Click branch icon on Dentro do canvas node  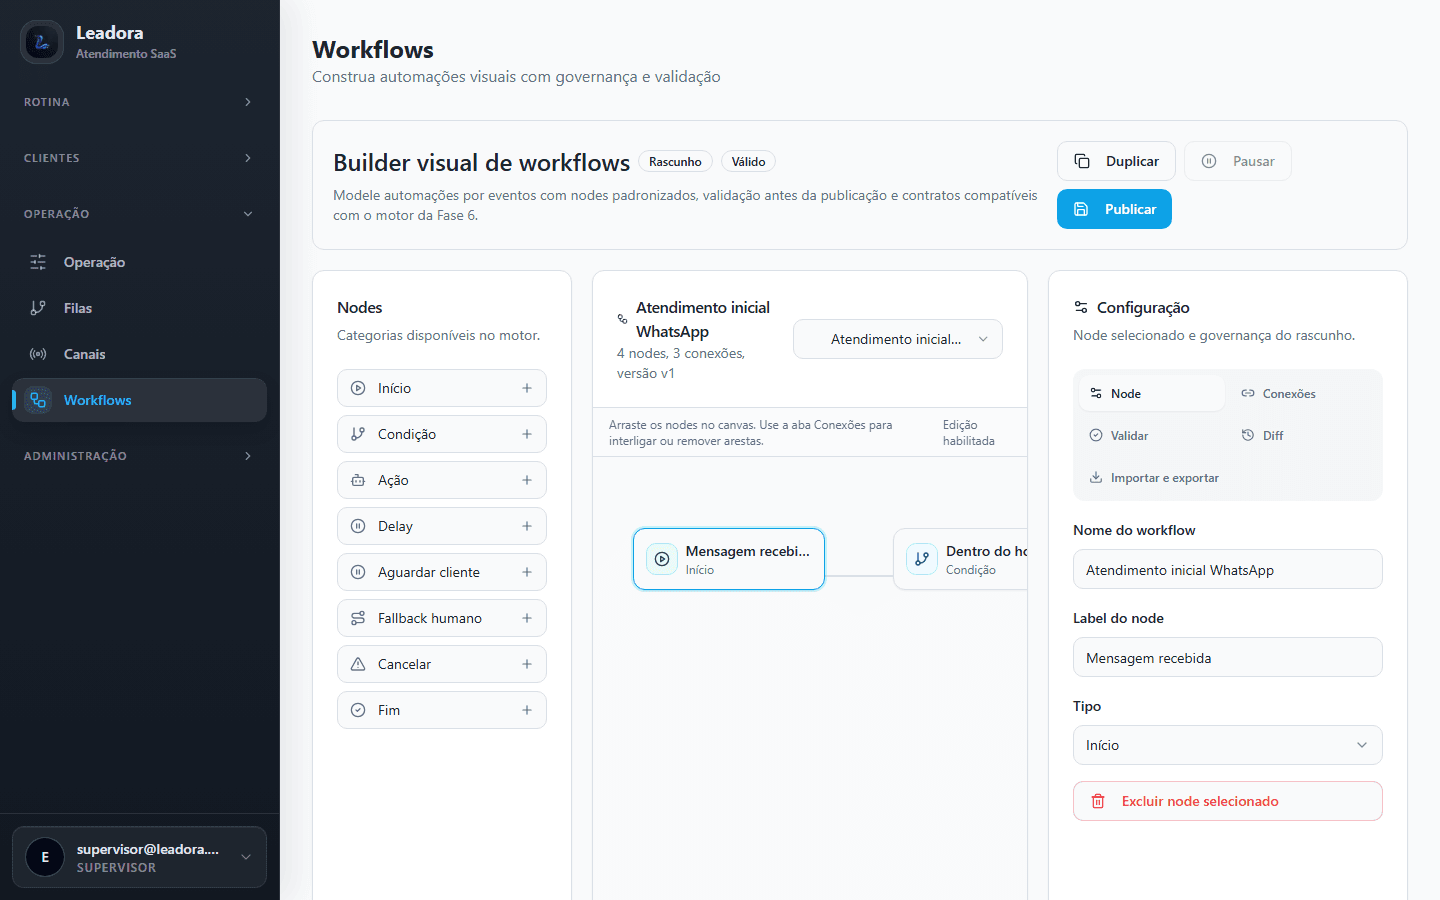point(922,559)
